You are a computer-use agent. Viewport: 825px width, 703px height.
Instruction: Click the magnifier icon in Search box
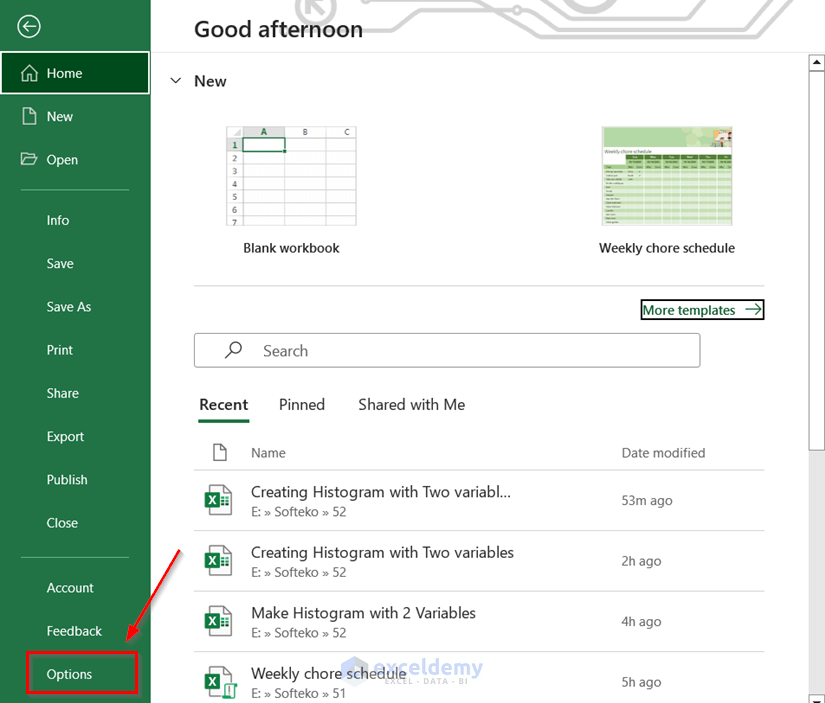click(233, 350)
